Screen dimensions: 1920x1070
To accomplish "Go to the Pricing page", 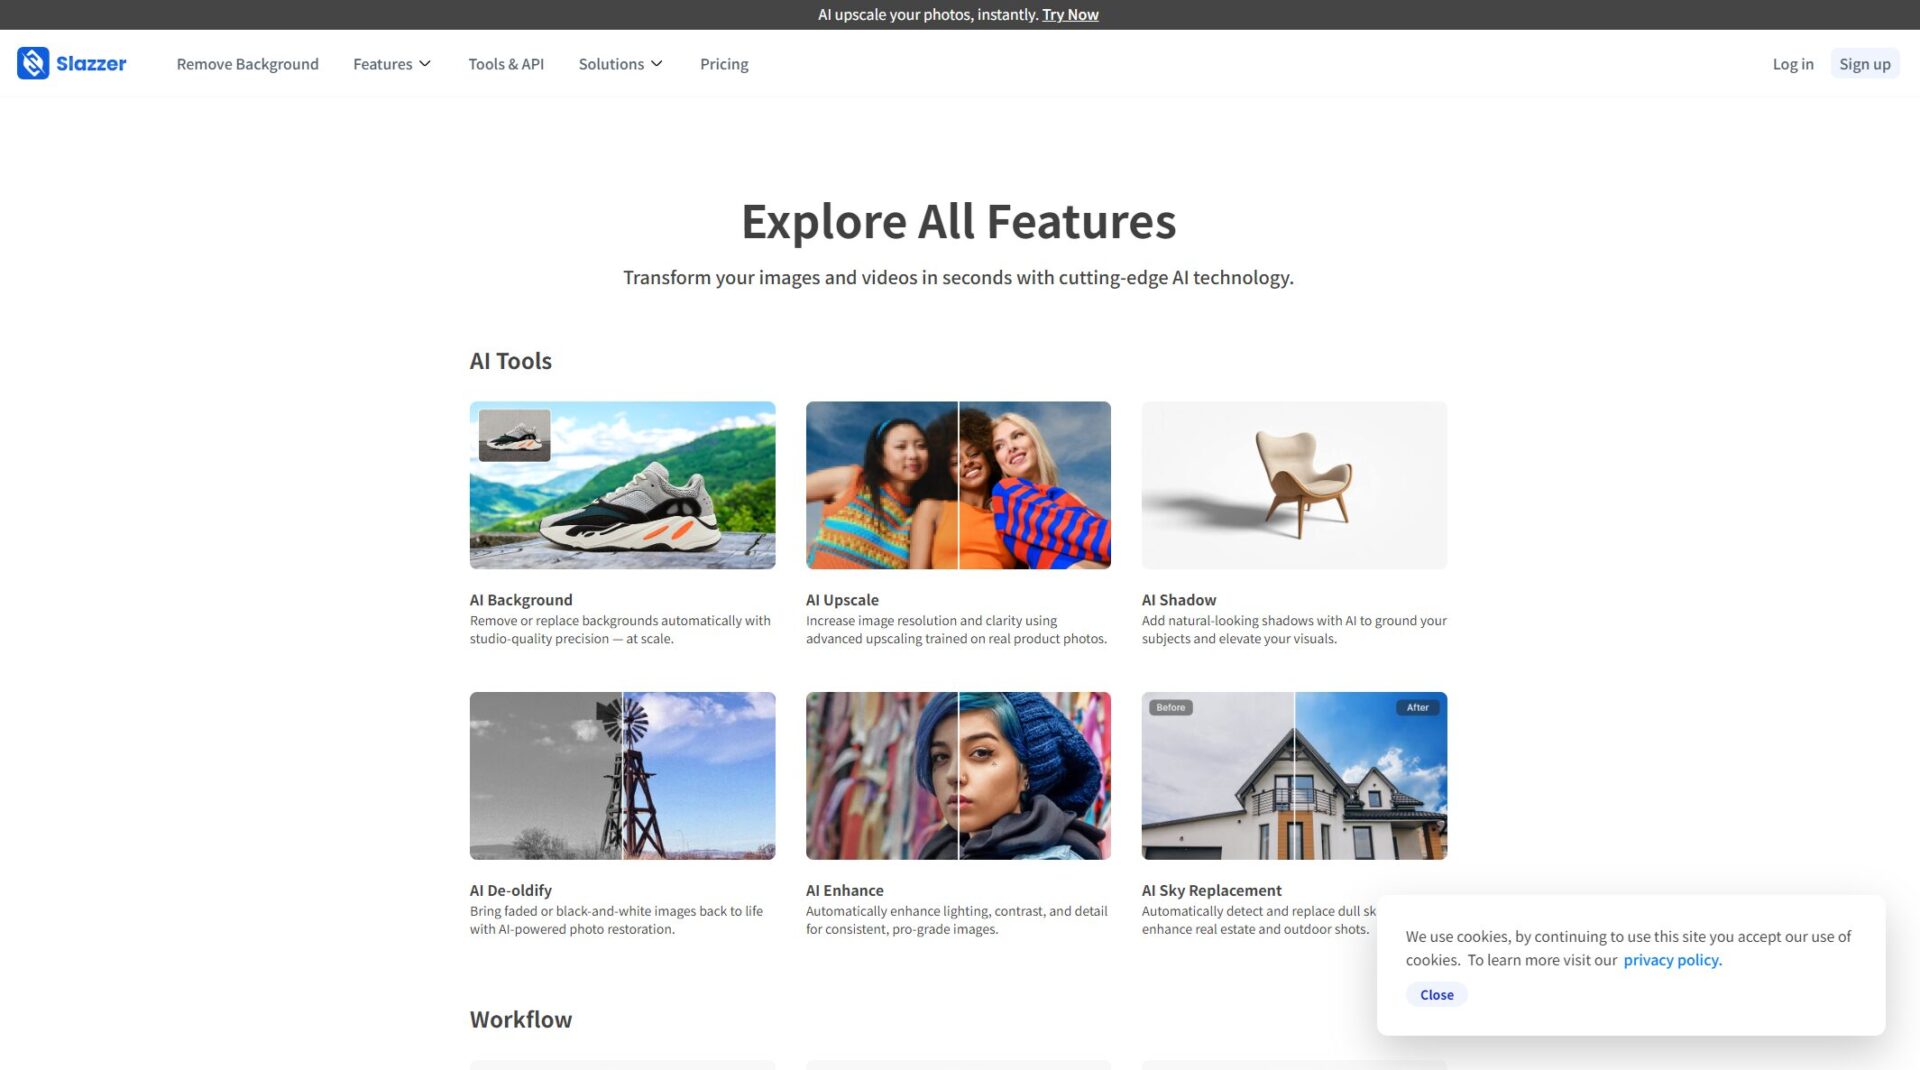I will pyautogui.click(x=724, y=64).
